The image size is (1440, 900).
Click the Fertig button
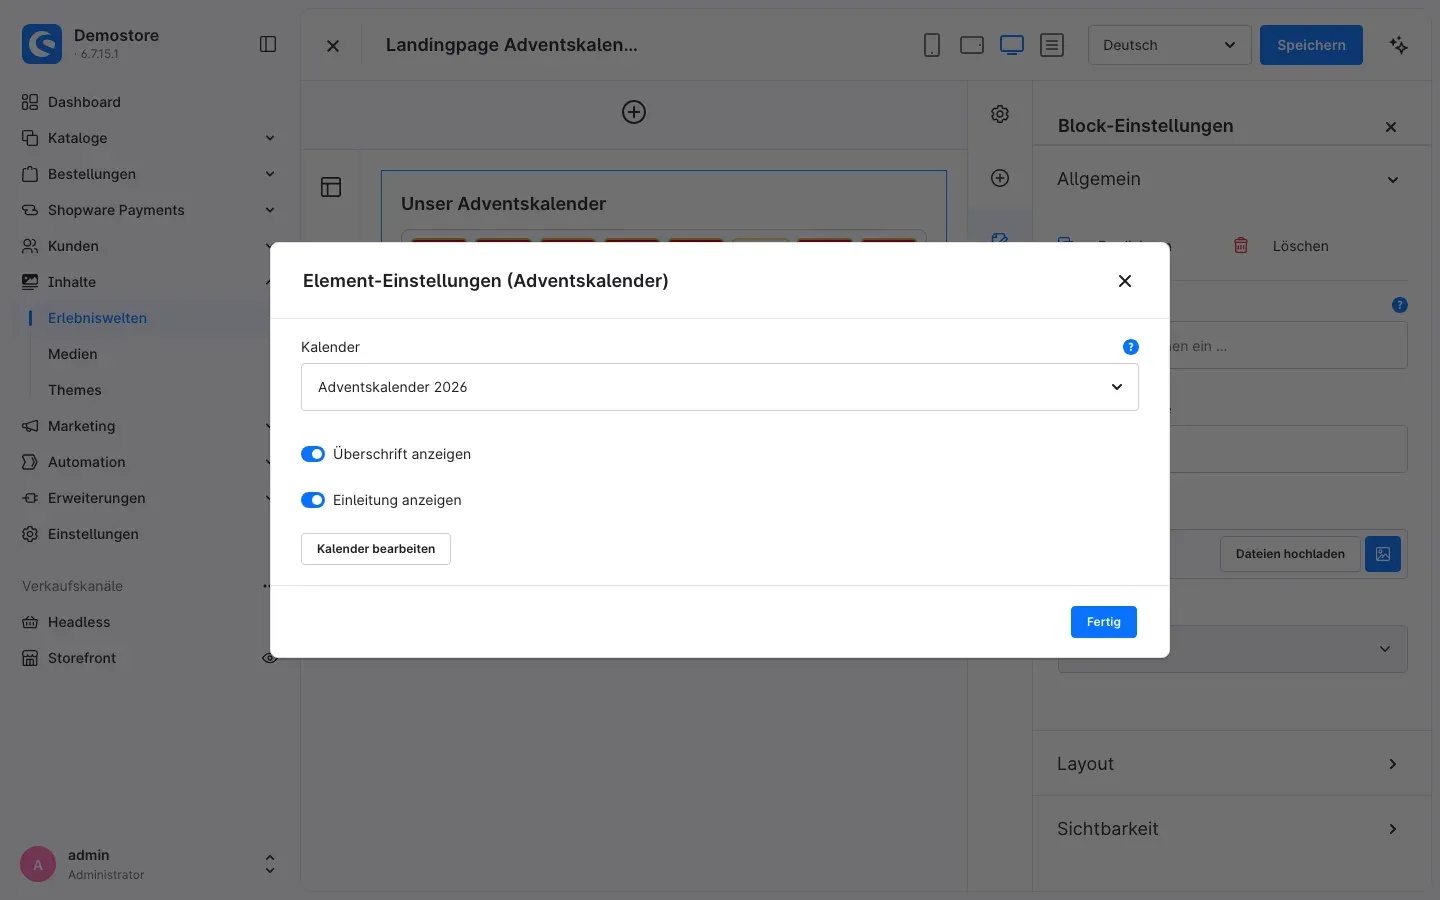click(x=1104, y=622)
